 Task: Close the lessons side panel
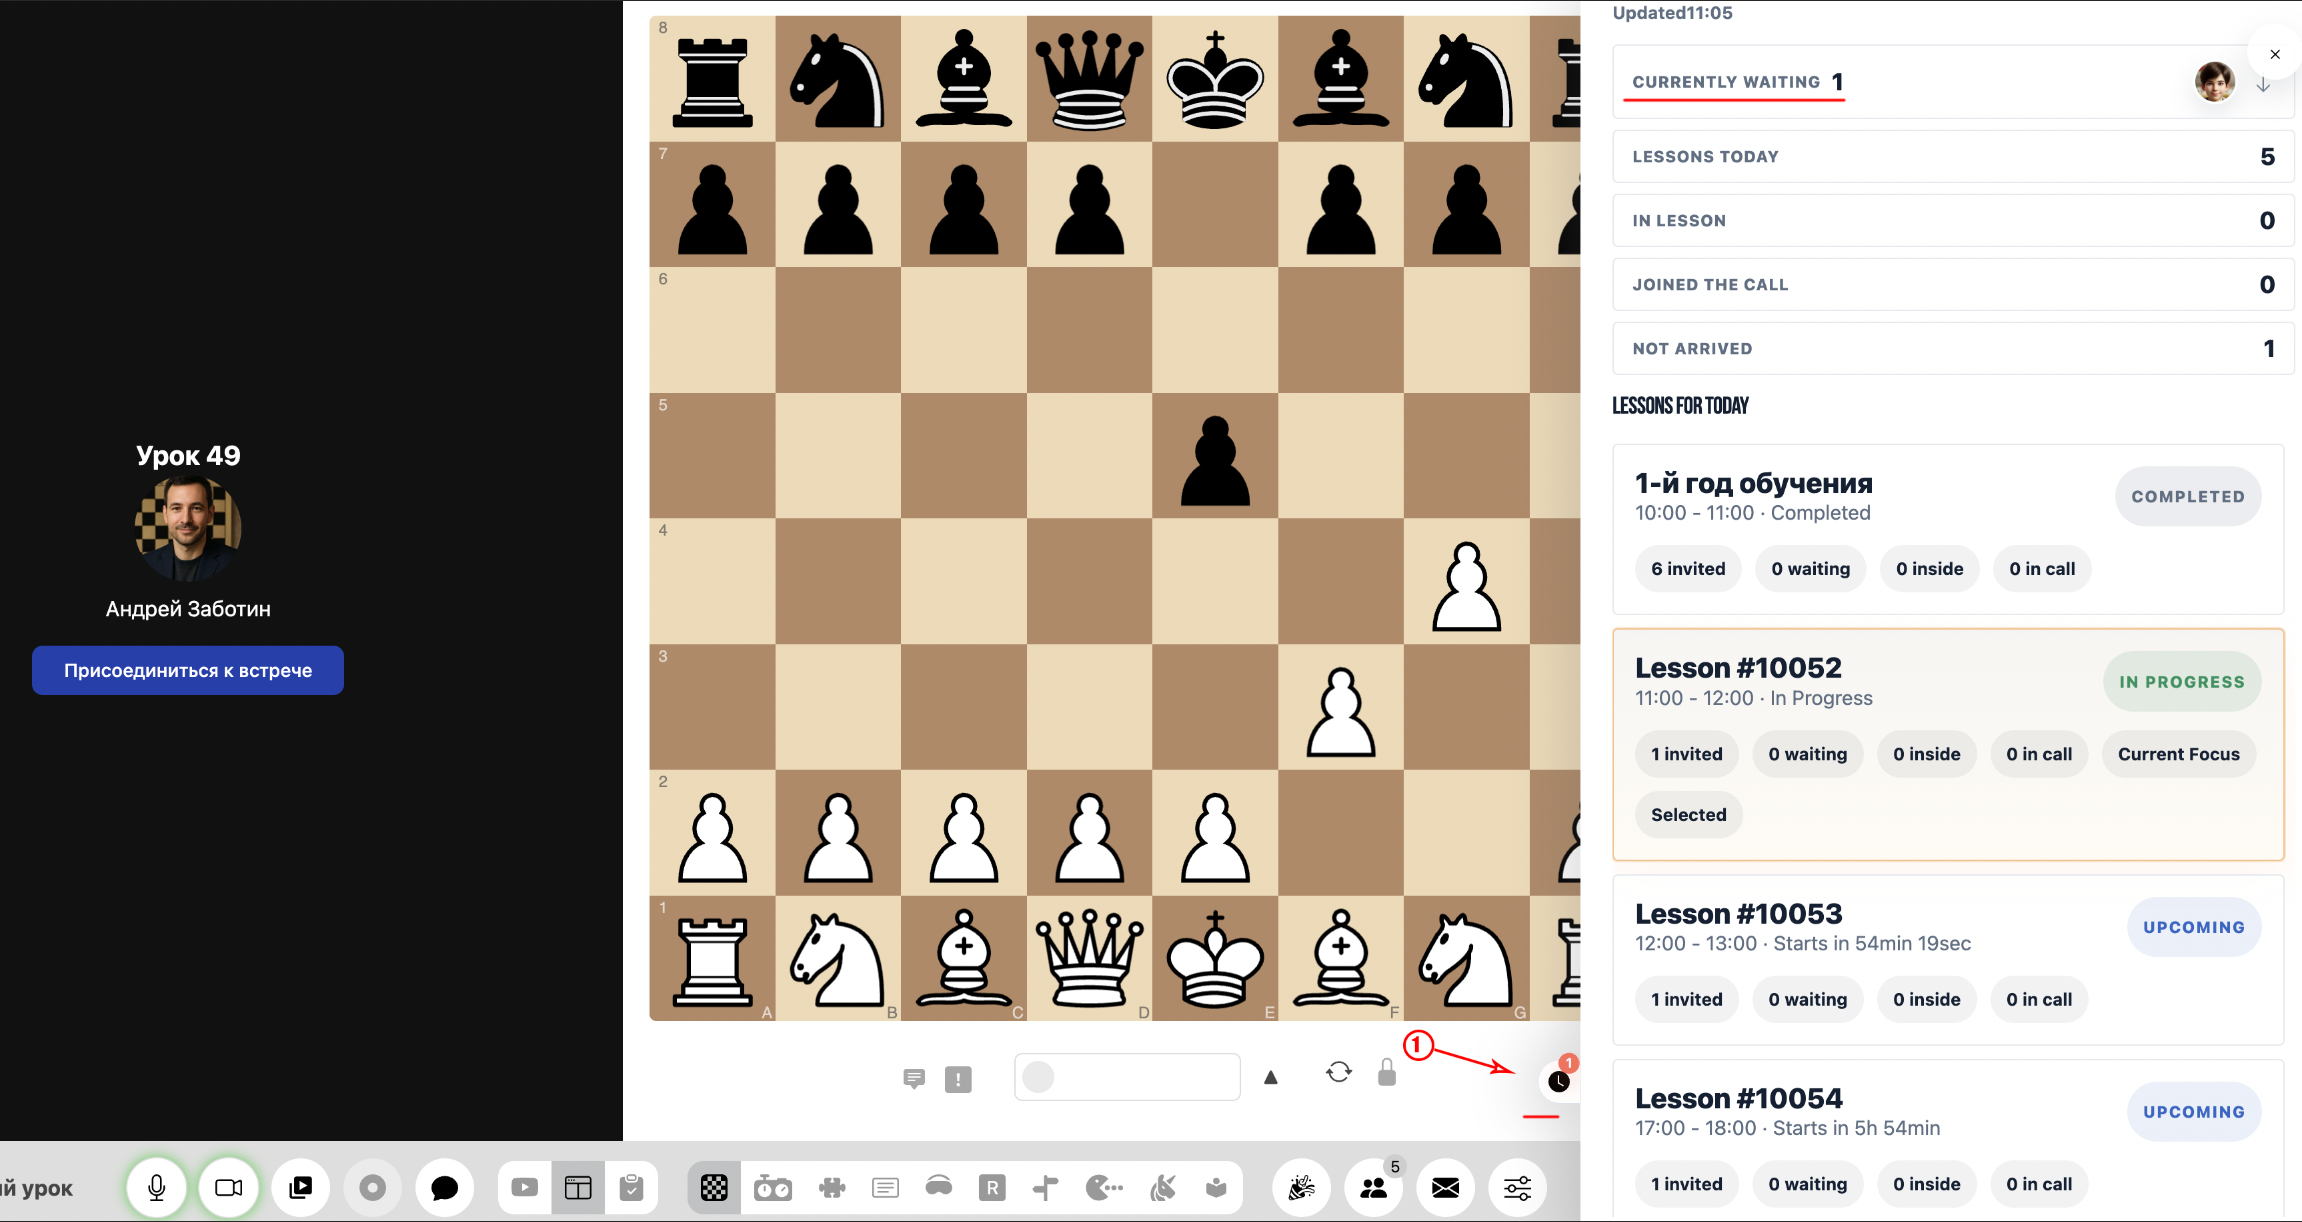pyautogui.click(x=2275, y=54)
